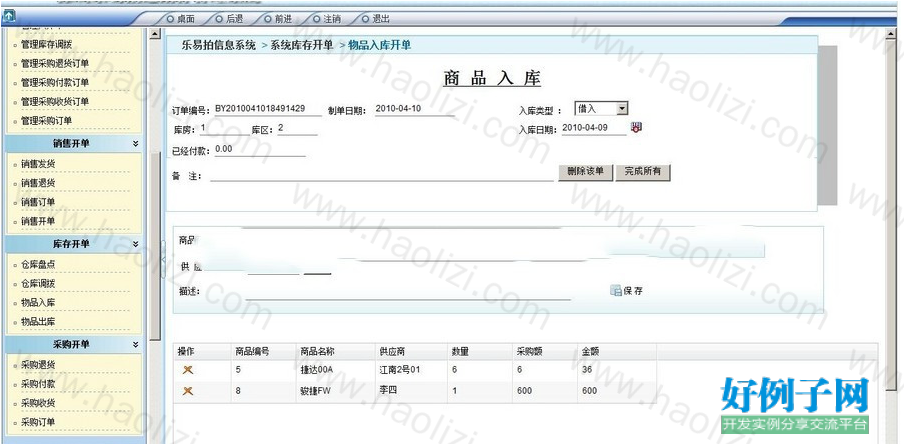904x444 pixels.
Task: Click the 采购额 column header
Action: coord(530,351)
